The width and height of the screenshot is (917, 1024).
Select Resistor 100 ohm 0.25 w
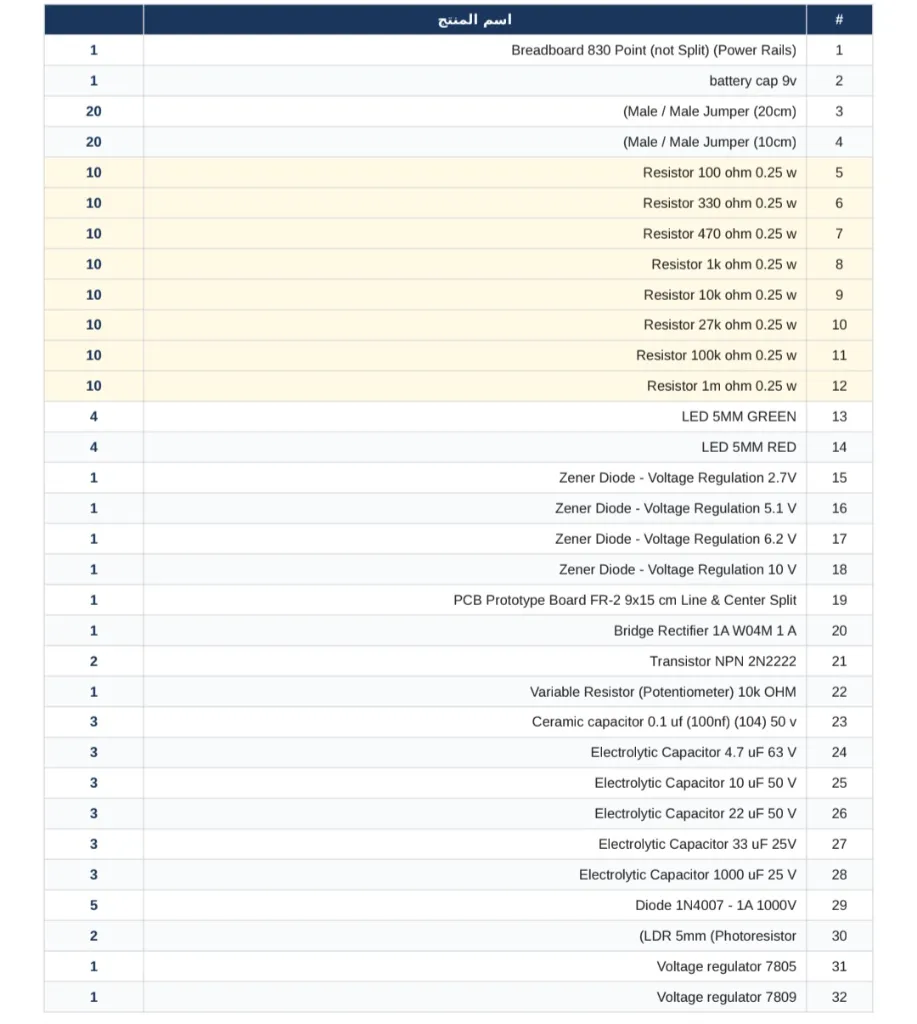tap(719, 172)
